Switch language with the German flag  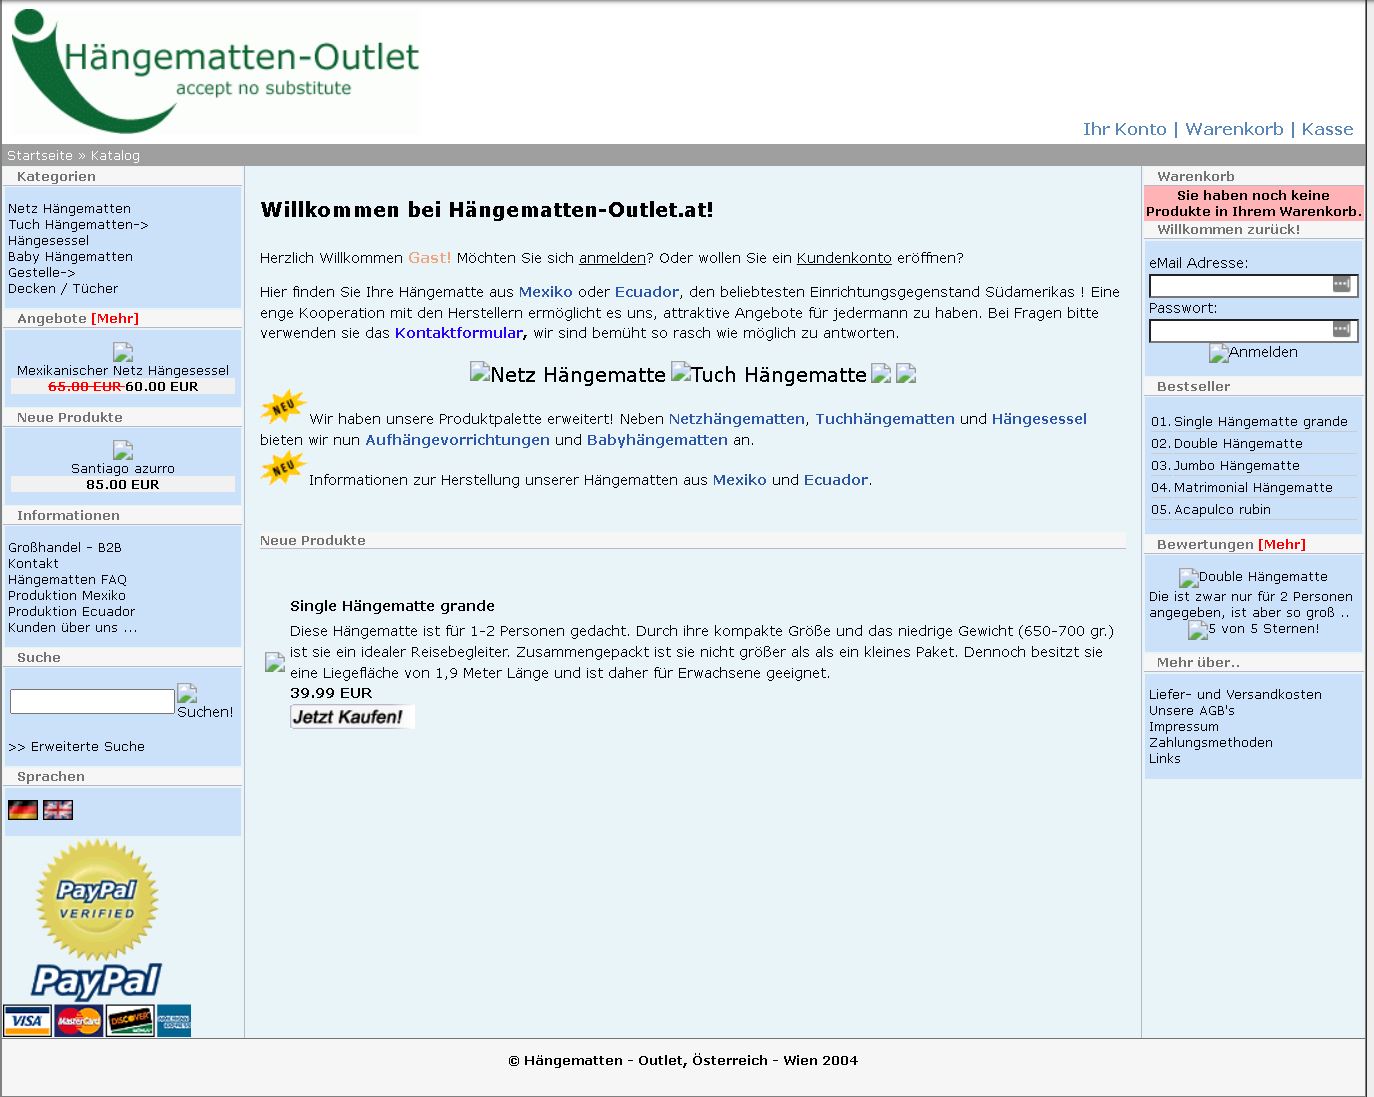tap(22, 810)
